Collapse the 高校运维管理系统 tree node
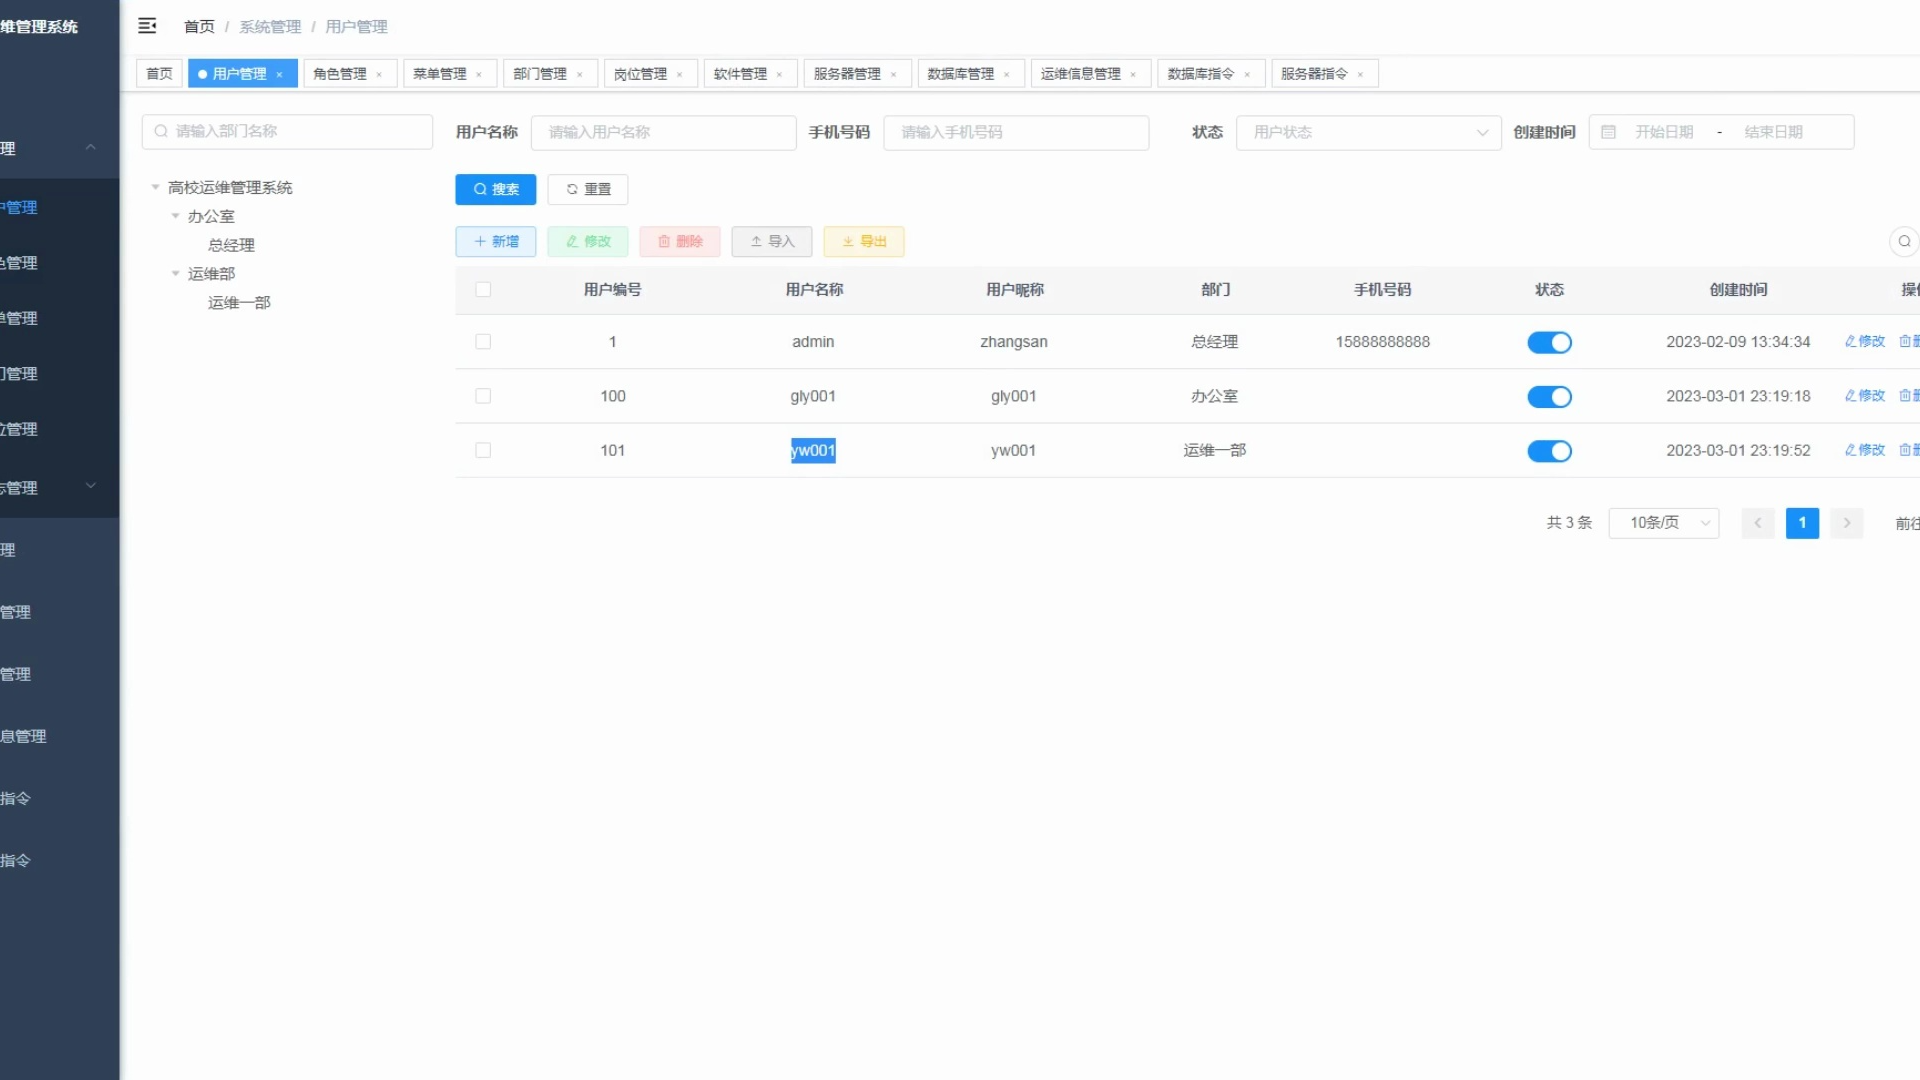 155,187
